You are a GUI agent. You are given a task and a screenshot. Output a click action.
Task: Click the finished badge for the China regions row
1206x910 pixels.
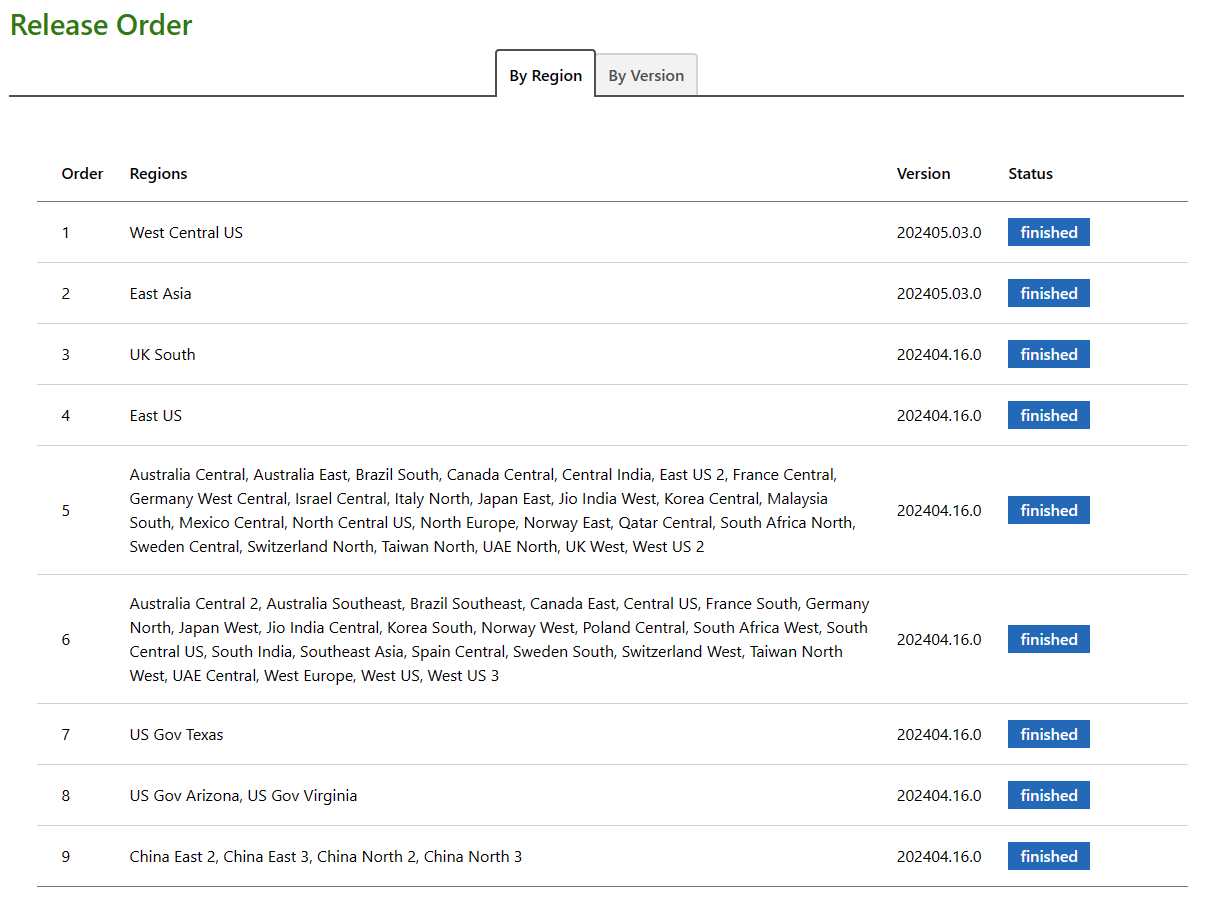pyautogui.click(x=1048, y=856)
